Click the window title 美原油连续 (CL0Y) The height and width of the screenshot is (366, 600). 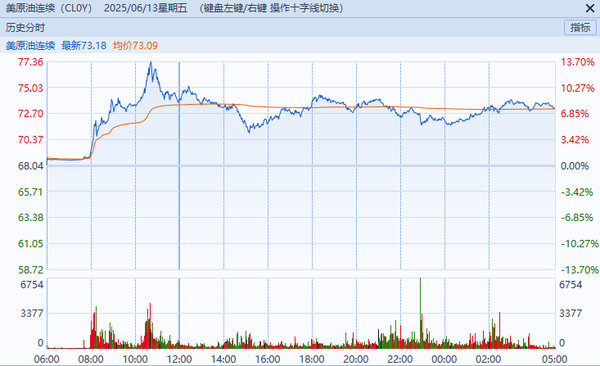49,8
